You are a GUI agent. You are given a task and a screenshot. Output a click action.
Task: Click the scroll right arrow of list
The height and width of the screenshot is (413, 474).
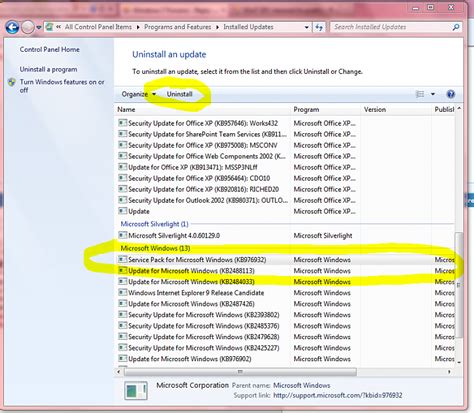449,371
